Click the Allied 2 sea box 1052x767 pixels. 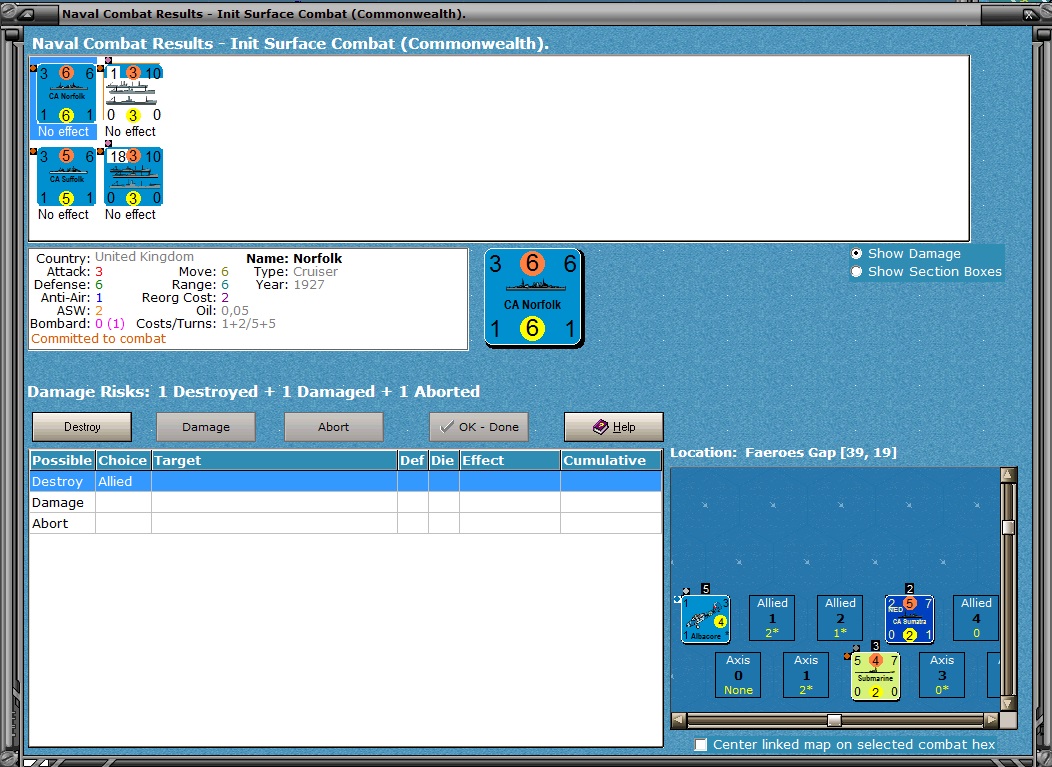[840, 618]
